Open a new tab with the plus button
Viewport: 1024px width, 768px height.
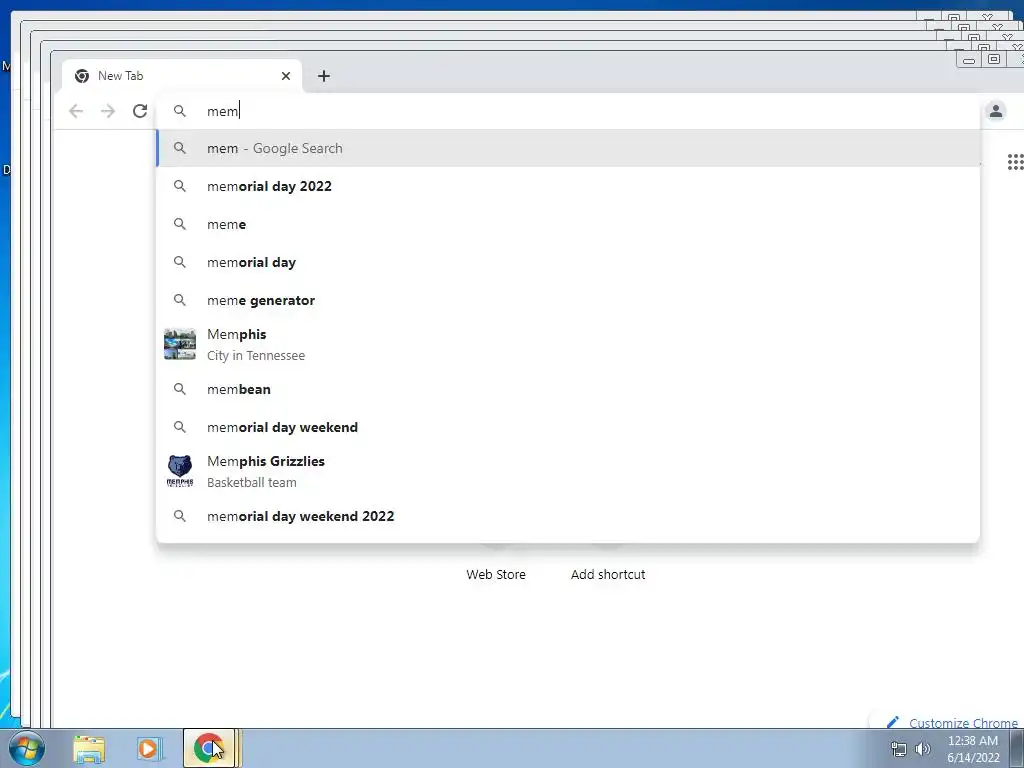pos(324,76)
